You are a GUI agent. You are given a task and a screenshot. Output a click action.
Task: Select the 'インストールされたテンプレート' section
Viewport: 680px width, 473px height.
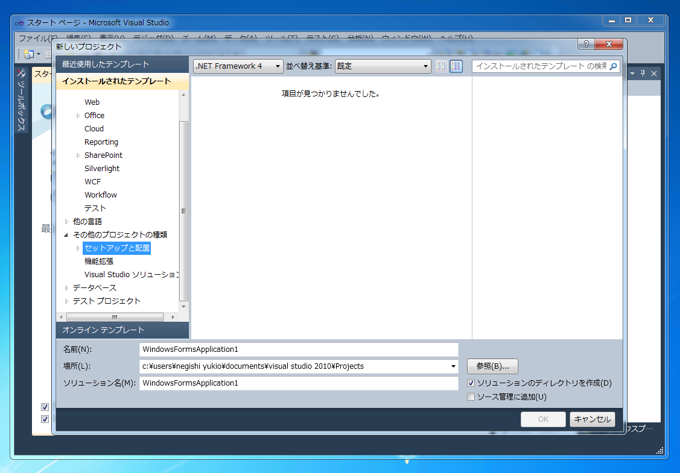[122, 81]
